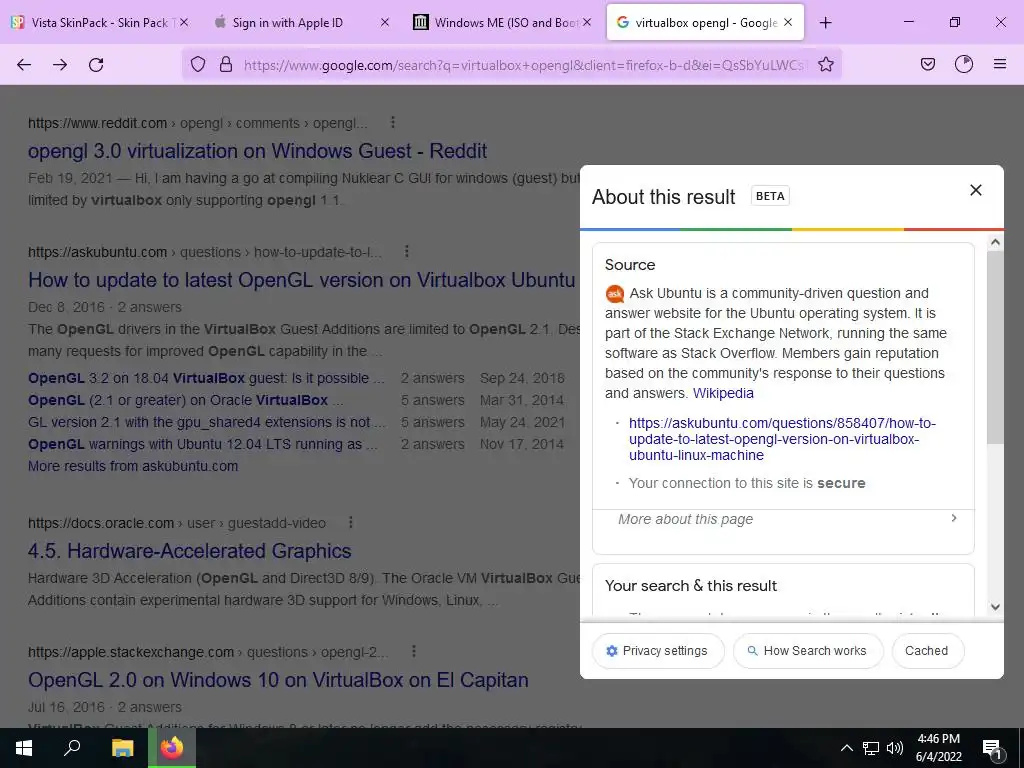Bookmark this page with the star icon
The height and width of the screenshot is (768, 1024).
pos(825,64)
